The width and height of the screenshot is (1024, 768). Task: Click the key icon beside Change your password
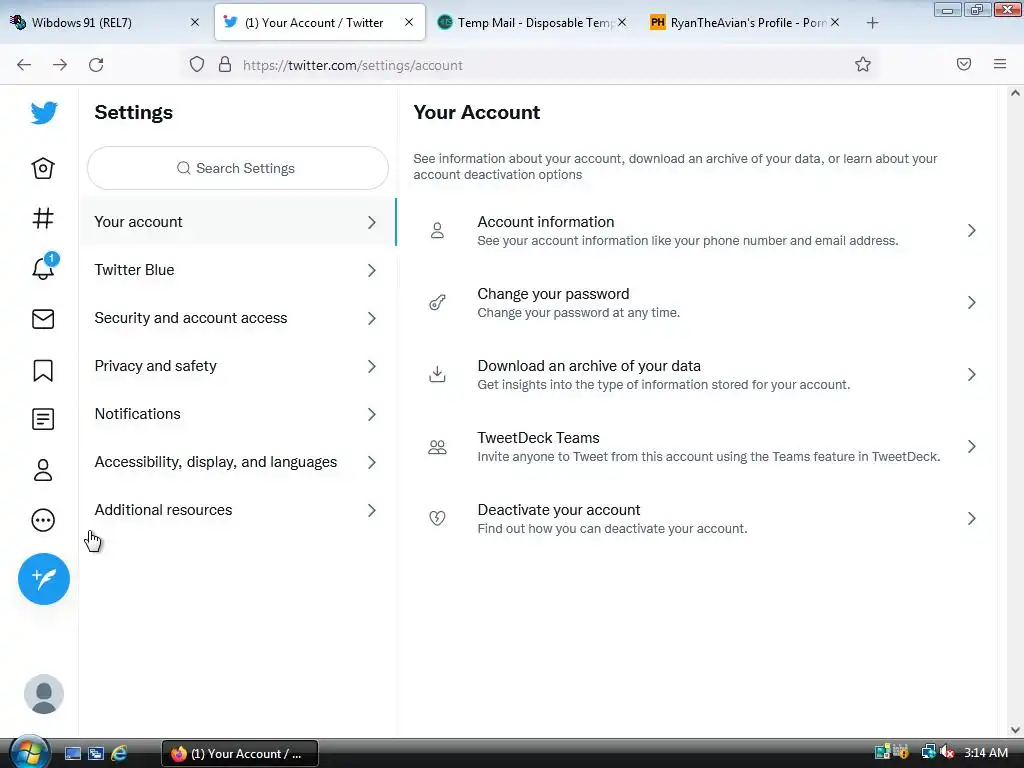coord(437,302)
